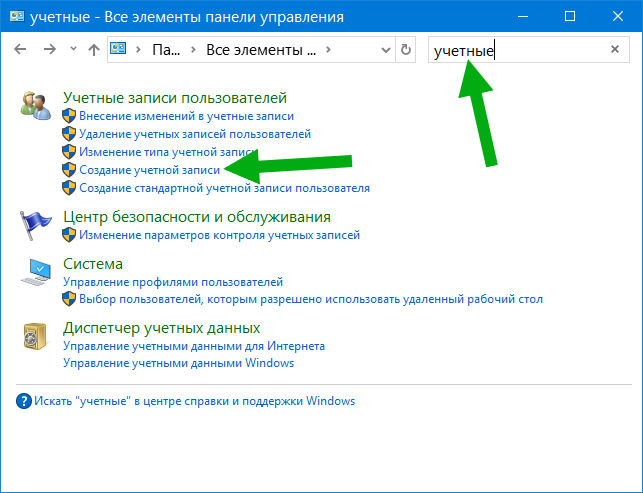643x493 pixels.
Task: Minimize the Control Panel window
Action: coord(523,16)
